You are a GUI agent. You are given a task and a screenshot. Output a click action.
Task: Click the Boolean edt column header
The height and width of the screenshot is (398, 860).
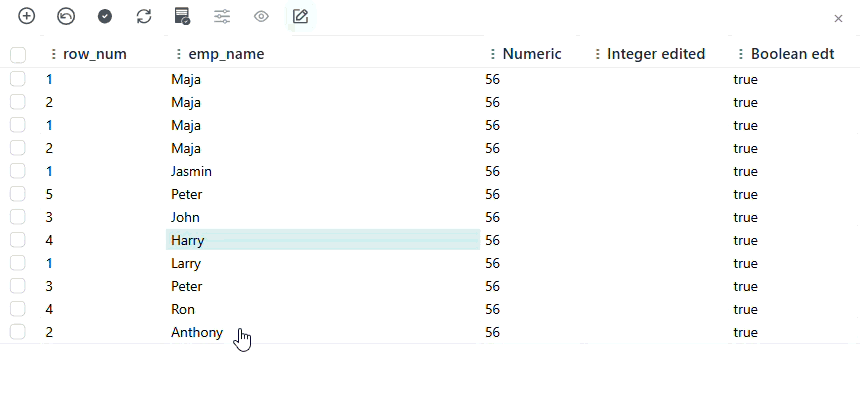[x=793, y=54]
